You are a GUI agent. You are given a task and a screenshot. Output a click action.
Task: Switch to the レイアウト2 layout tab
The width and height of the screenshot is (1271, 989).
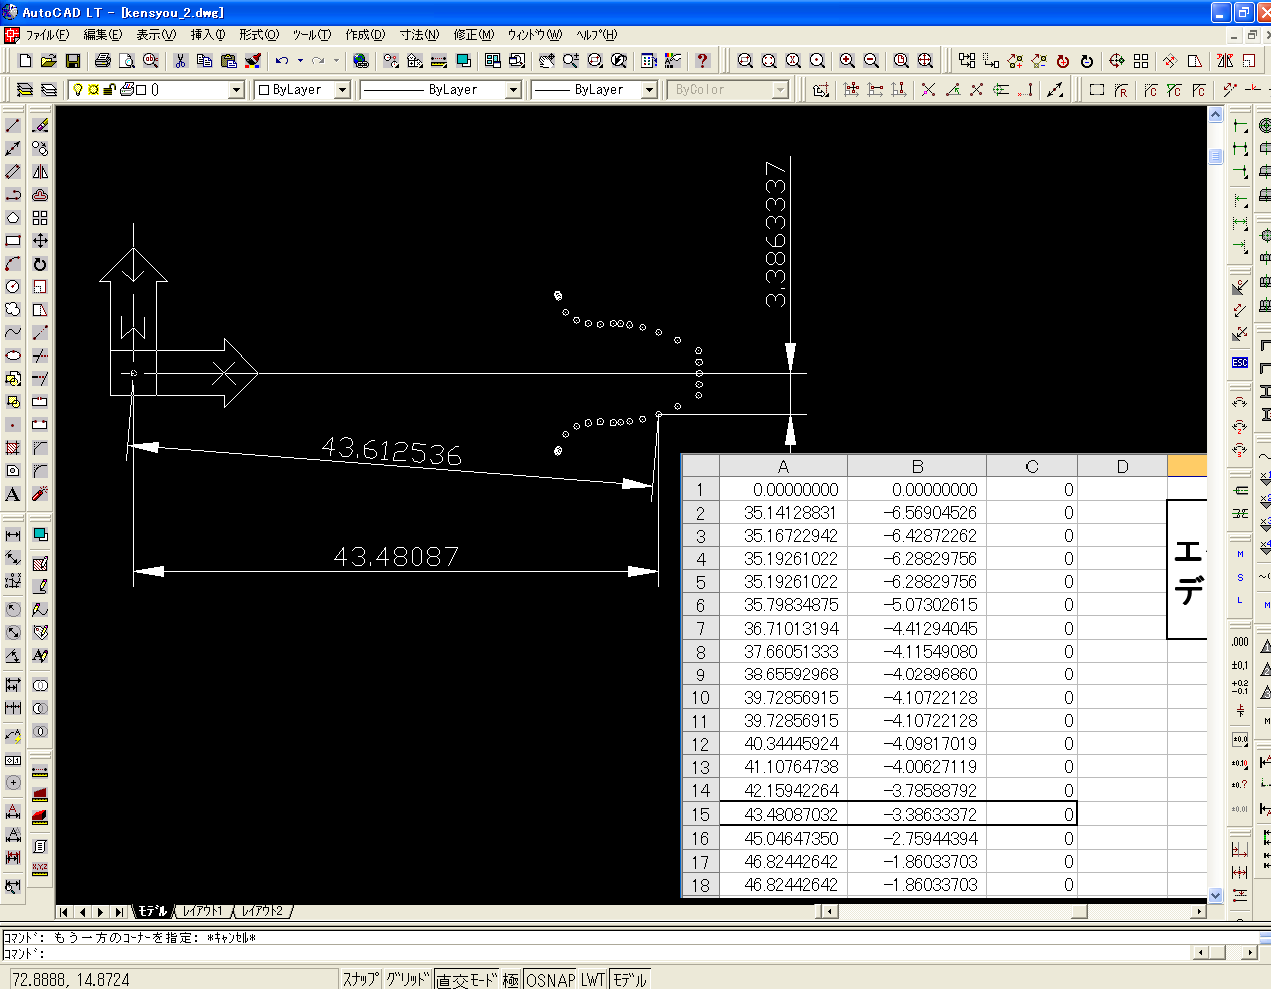click(262, 912)
